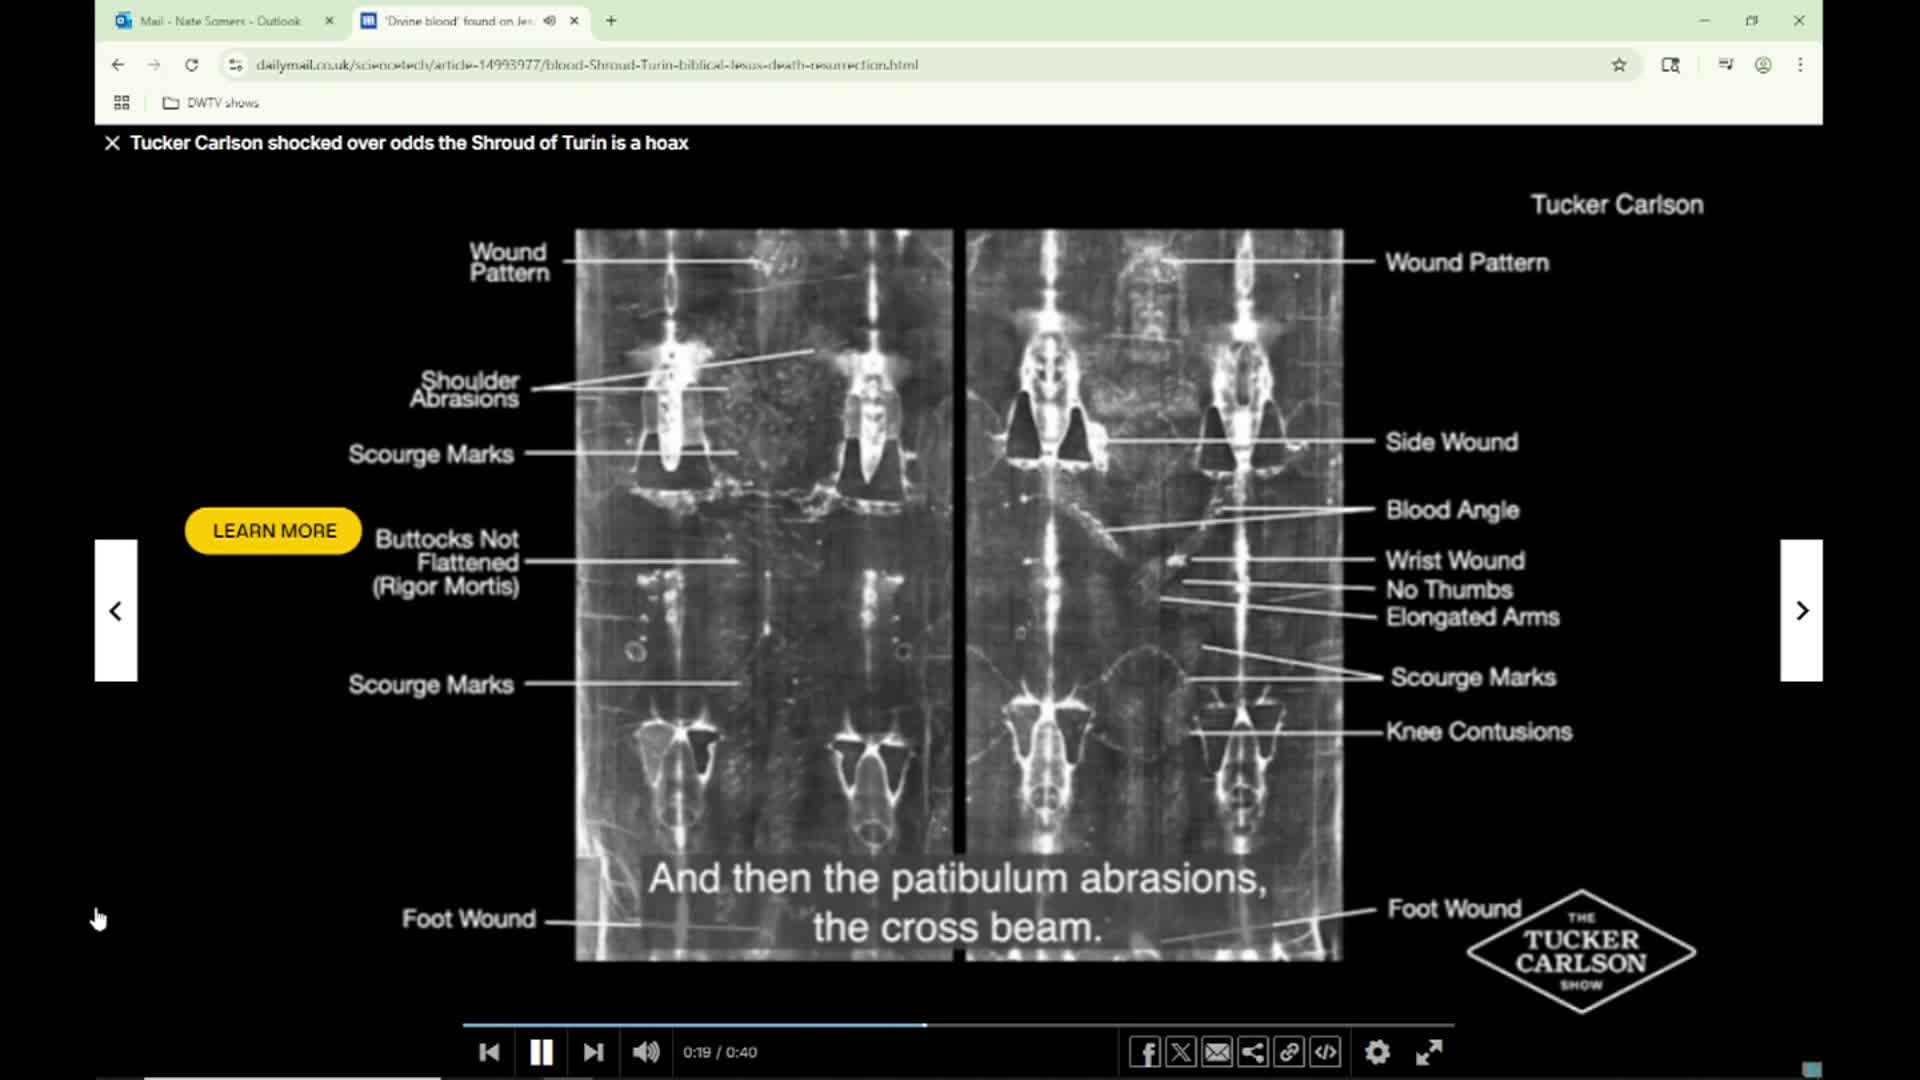The height and width of the screenshot is (1080, 1920).
Task: Click the Tucker Carlson credit text
Action: (1617, 205)
